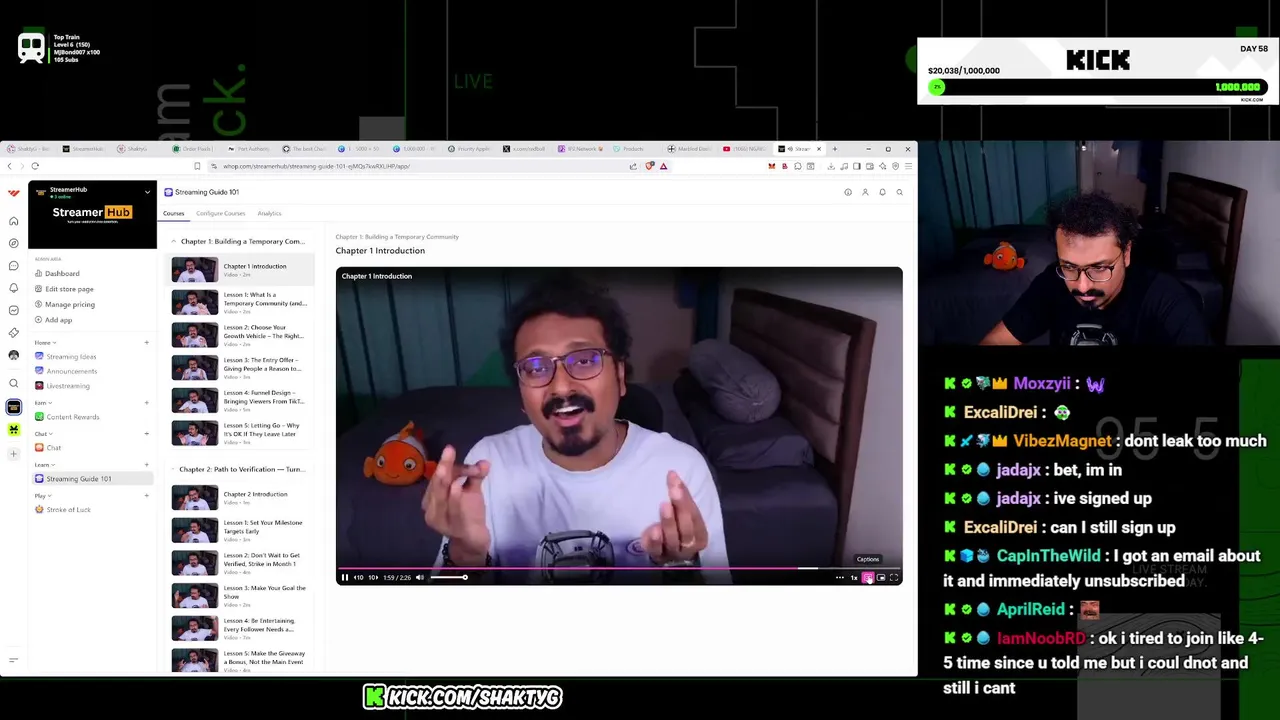Open the browser hamburger menu
The width and height of the screenshot is (1280, 720).
[908, 166]
